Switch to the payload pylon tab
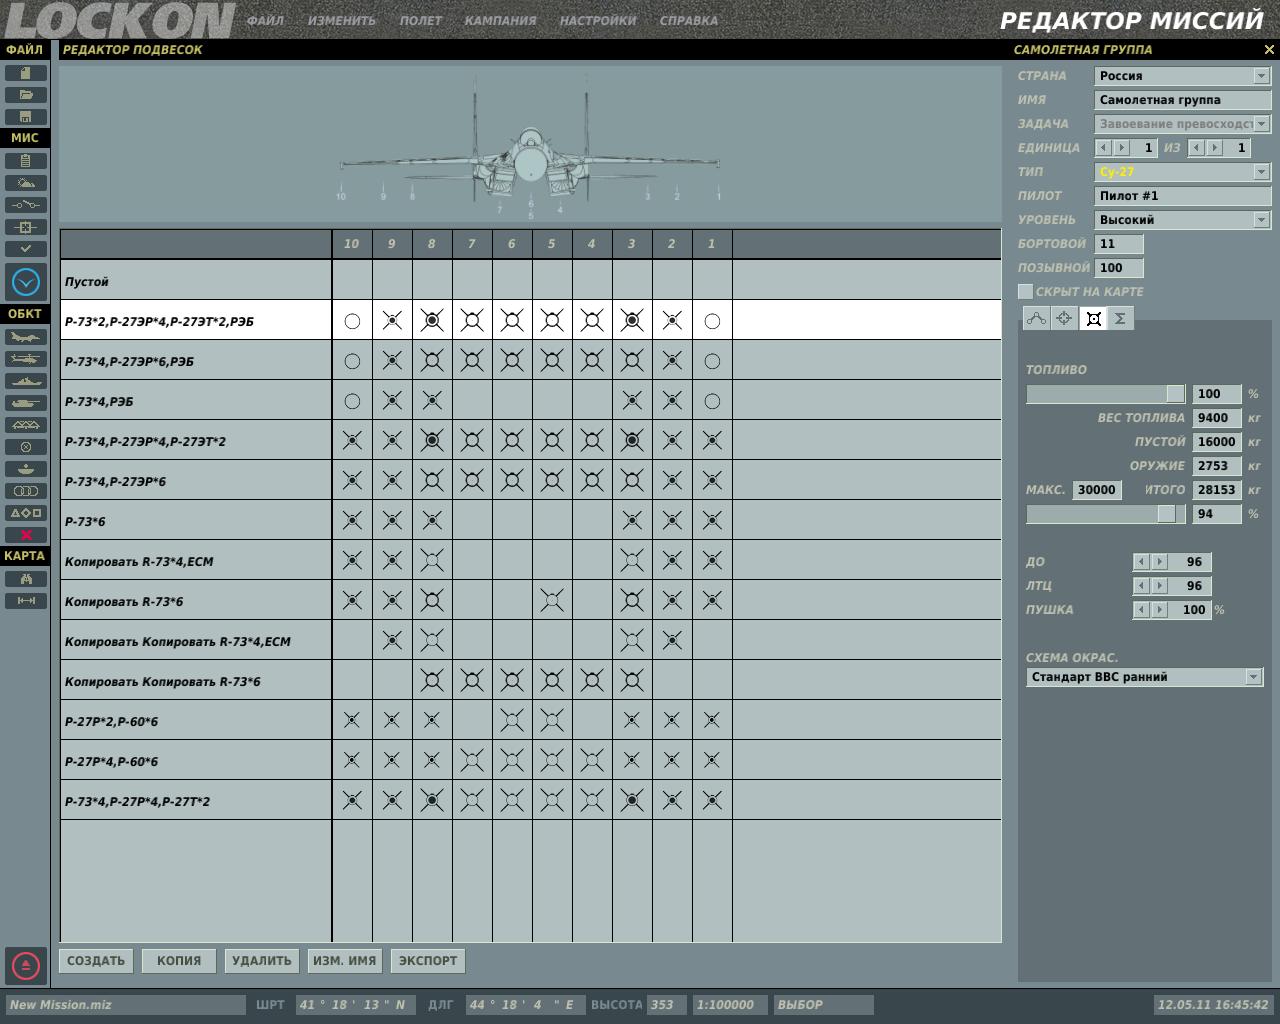Viewport: 1280px width, 1024px height. [1093, 318]
